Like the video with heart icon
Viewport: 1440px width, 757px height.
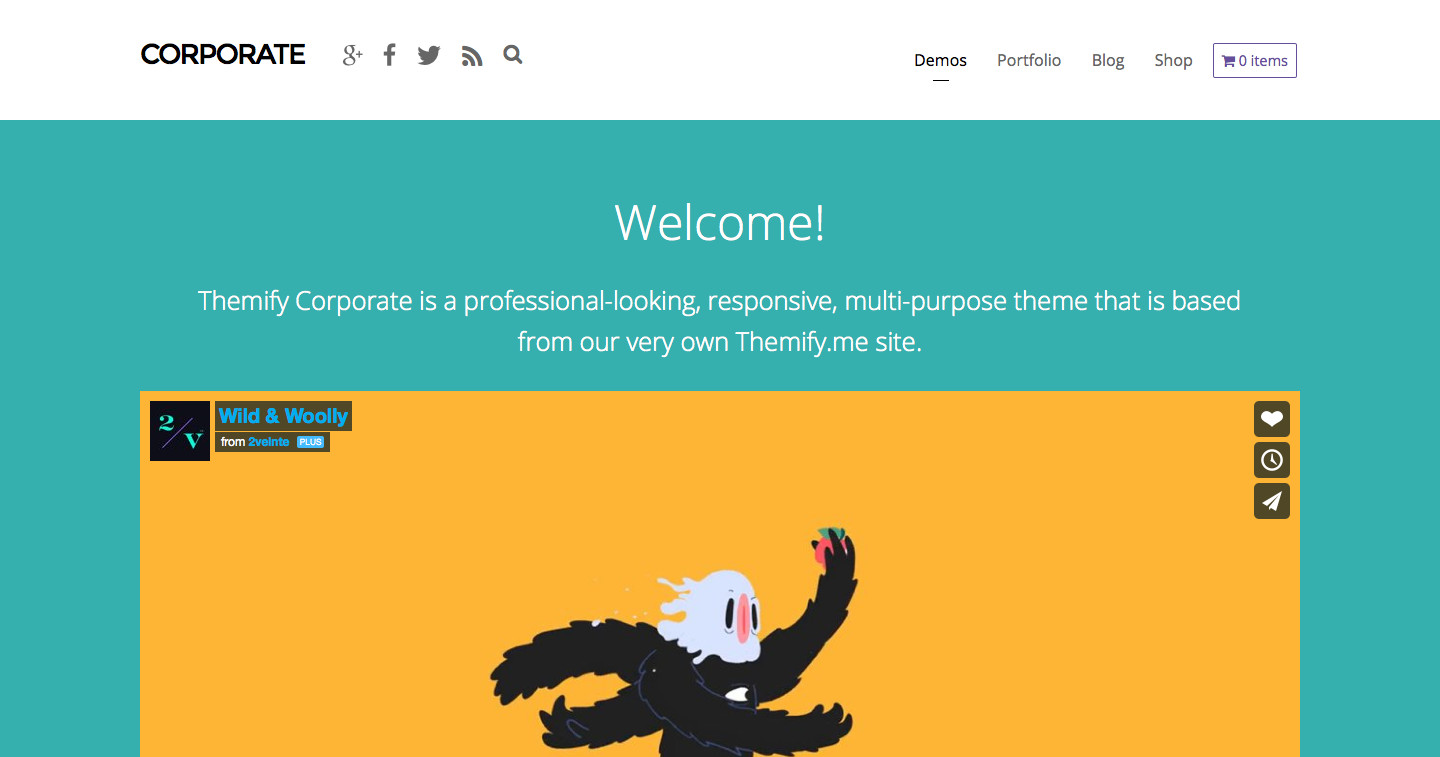tap(1272, 419)
